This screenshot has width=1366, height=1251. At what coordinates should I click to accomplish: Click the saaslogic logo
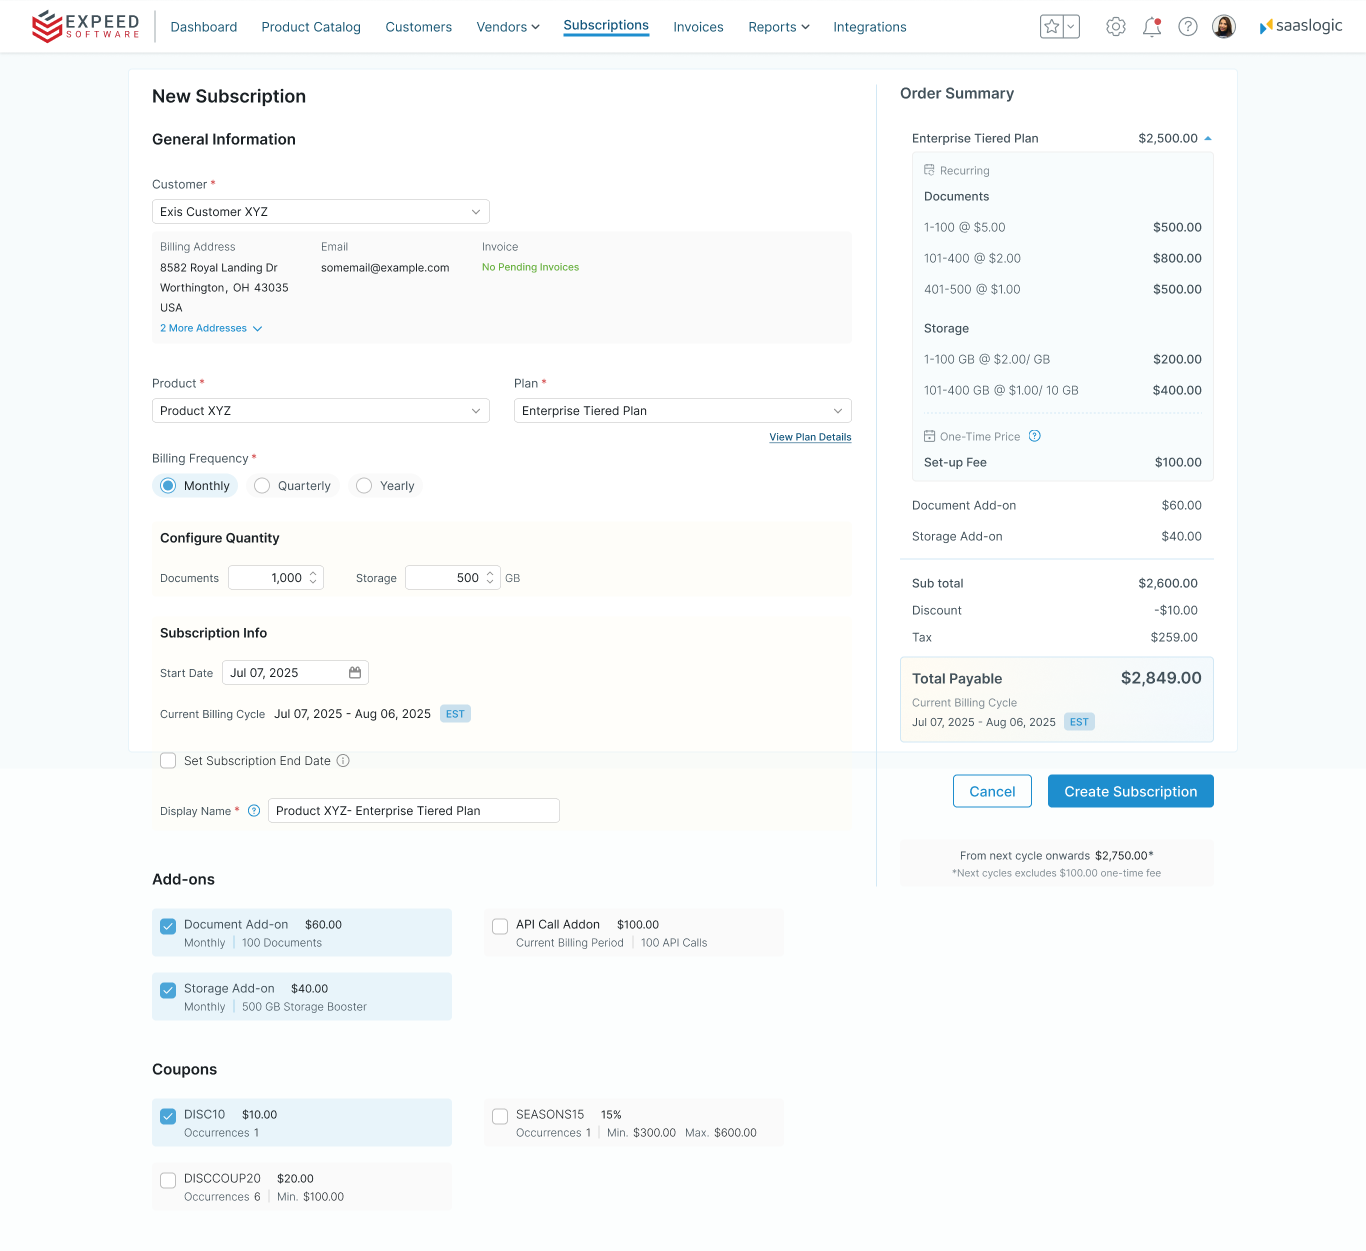pyautogui.click(x=1301, y=26)
